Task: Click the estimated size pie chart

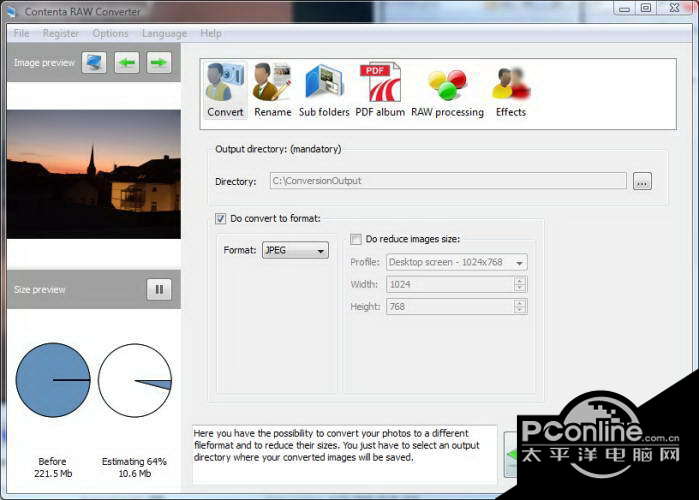Action: [135, 380]
